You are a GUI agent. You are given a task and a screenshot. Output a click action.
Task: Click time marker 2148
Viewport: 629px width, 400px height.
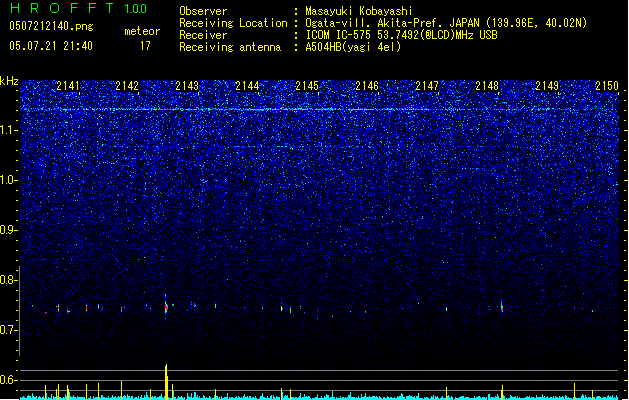coord(487,86)
